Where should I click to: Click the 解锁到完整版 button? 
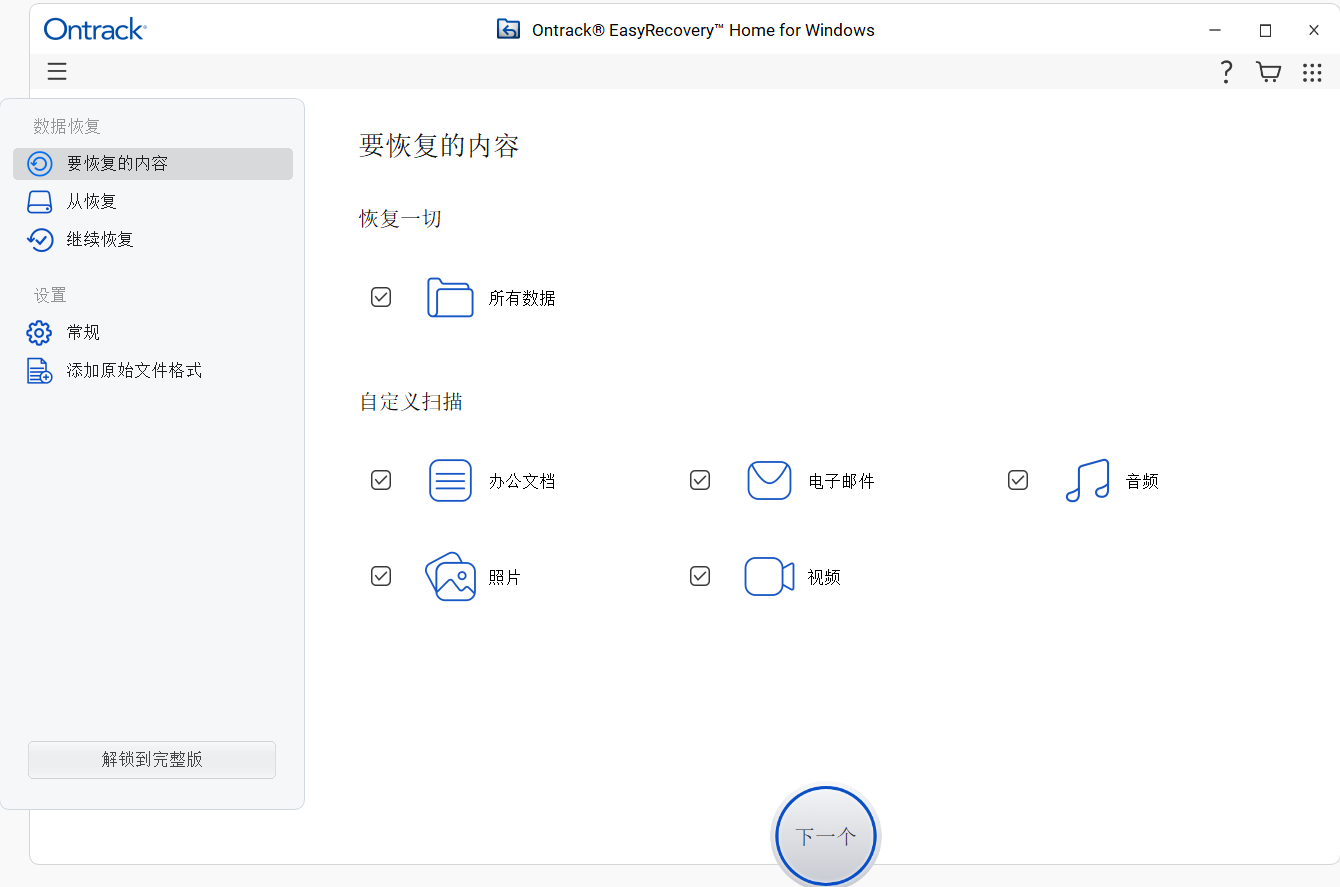click(152, 760)
